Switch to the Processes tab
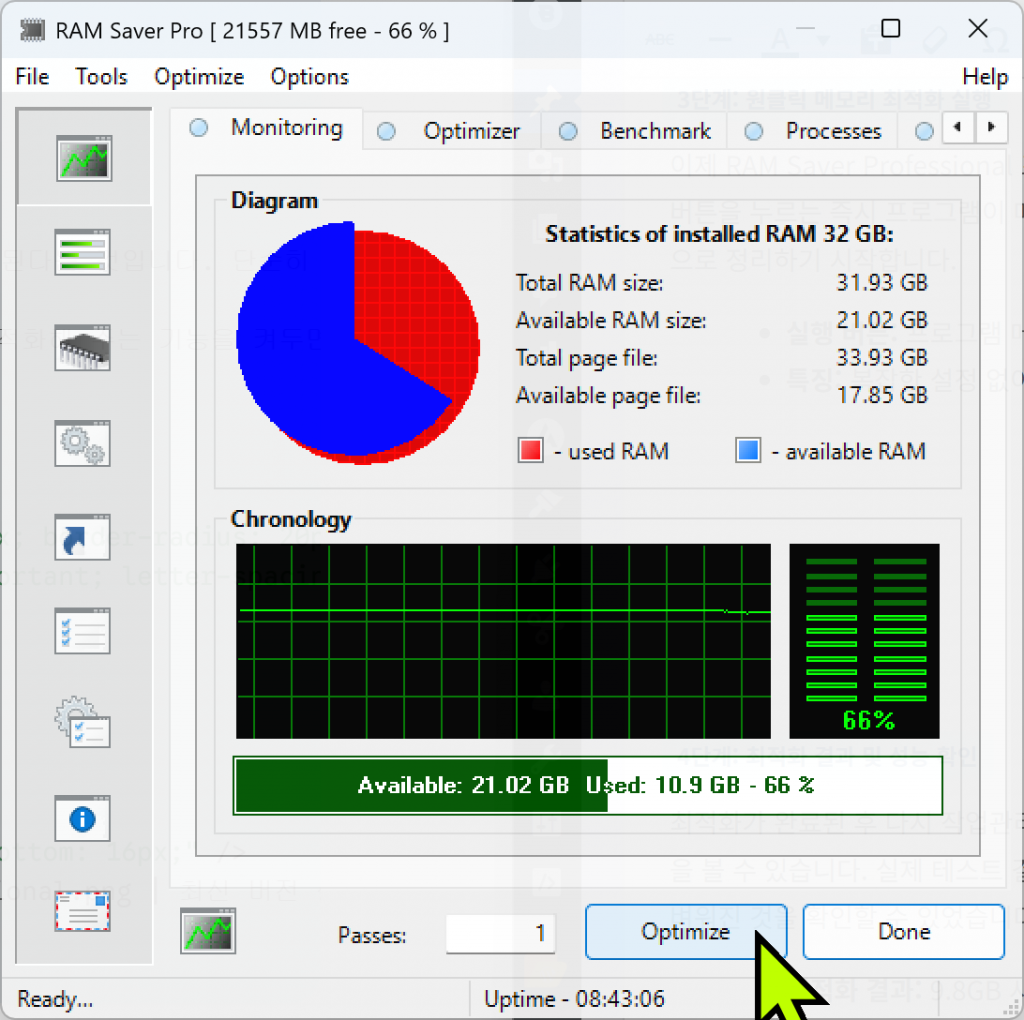This screenshot has width=1024, height=1020. coord(814,131)
